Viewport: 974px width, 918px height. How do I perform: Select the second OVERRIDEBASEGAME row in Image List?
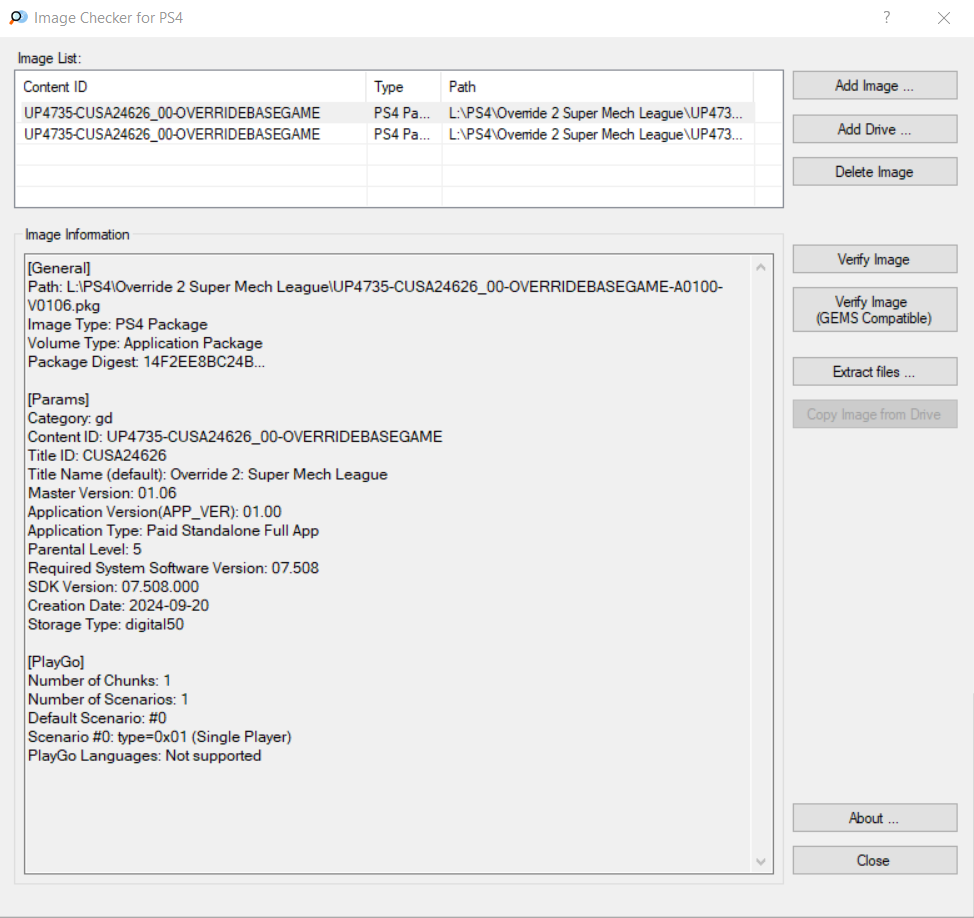(387, 134)
